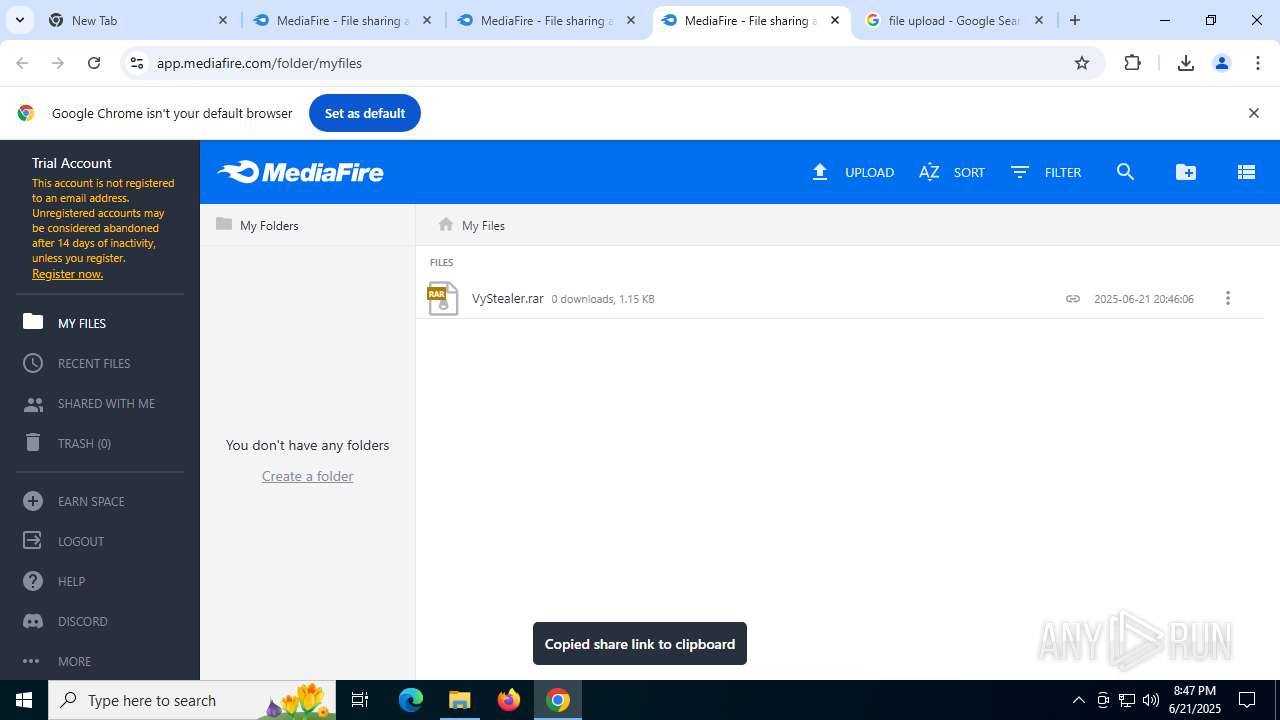Show hidden tray icons chevron

pyautogui.click(x=1078, y=700)
